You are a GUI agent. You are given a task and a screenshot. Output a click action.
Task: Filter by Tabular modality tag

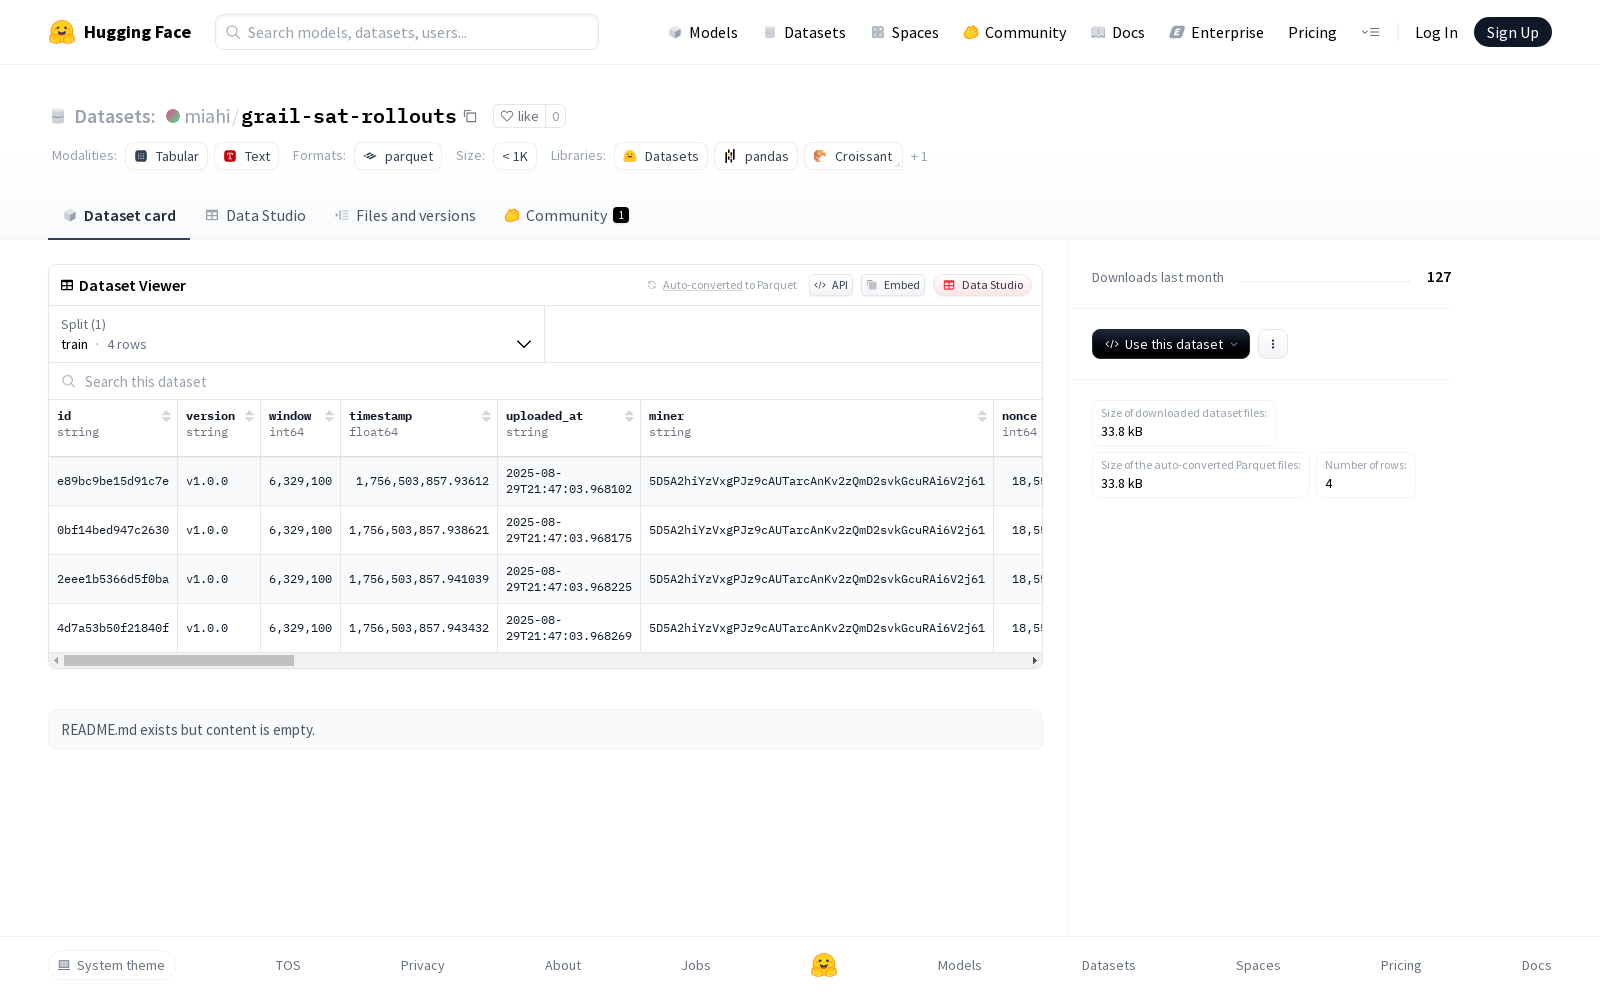click(166, 156)
